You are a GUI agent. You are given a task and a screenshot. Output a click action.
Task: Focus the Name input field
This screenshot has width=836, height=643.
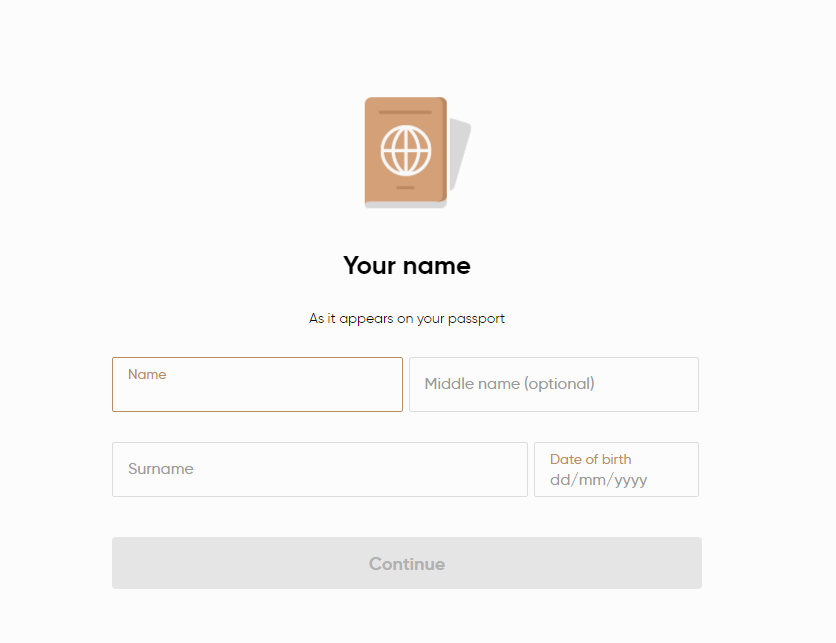point(258,384)
